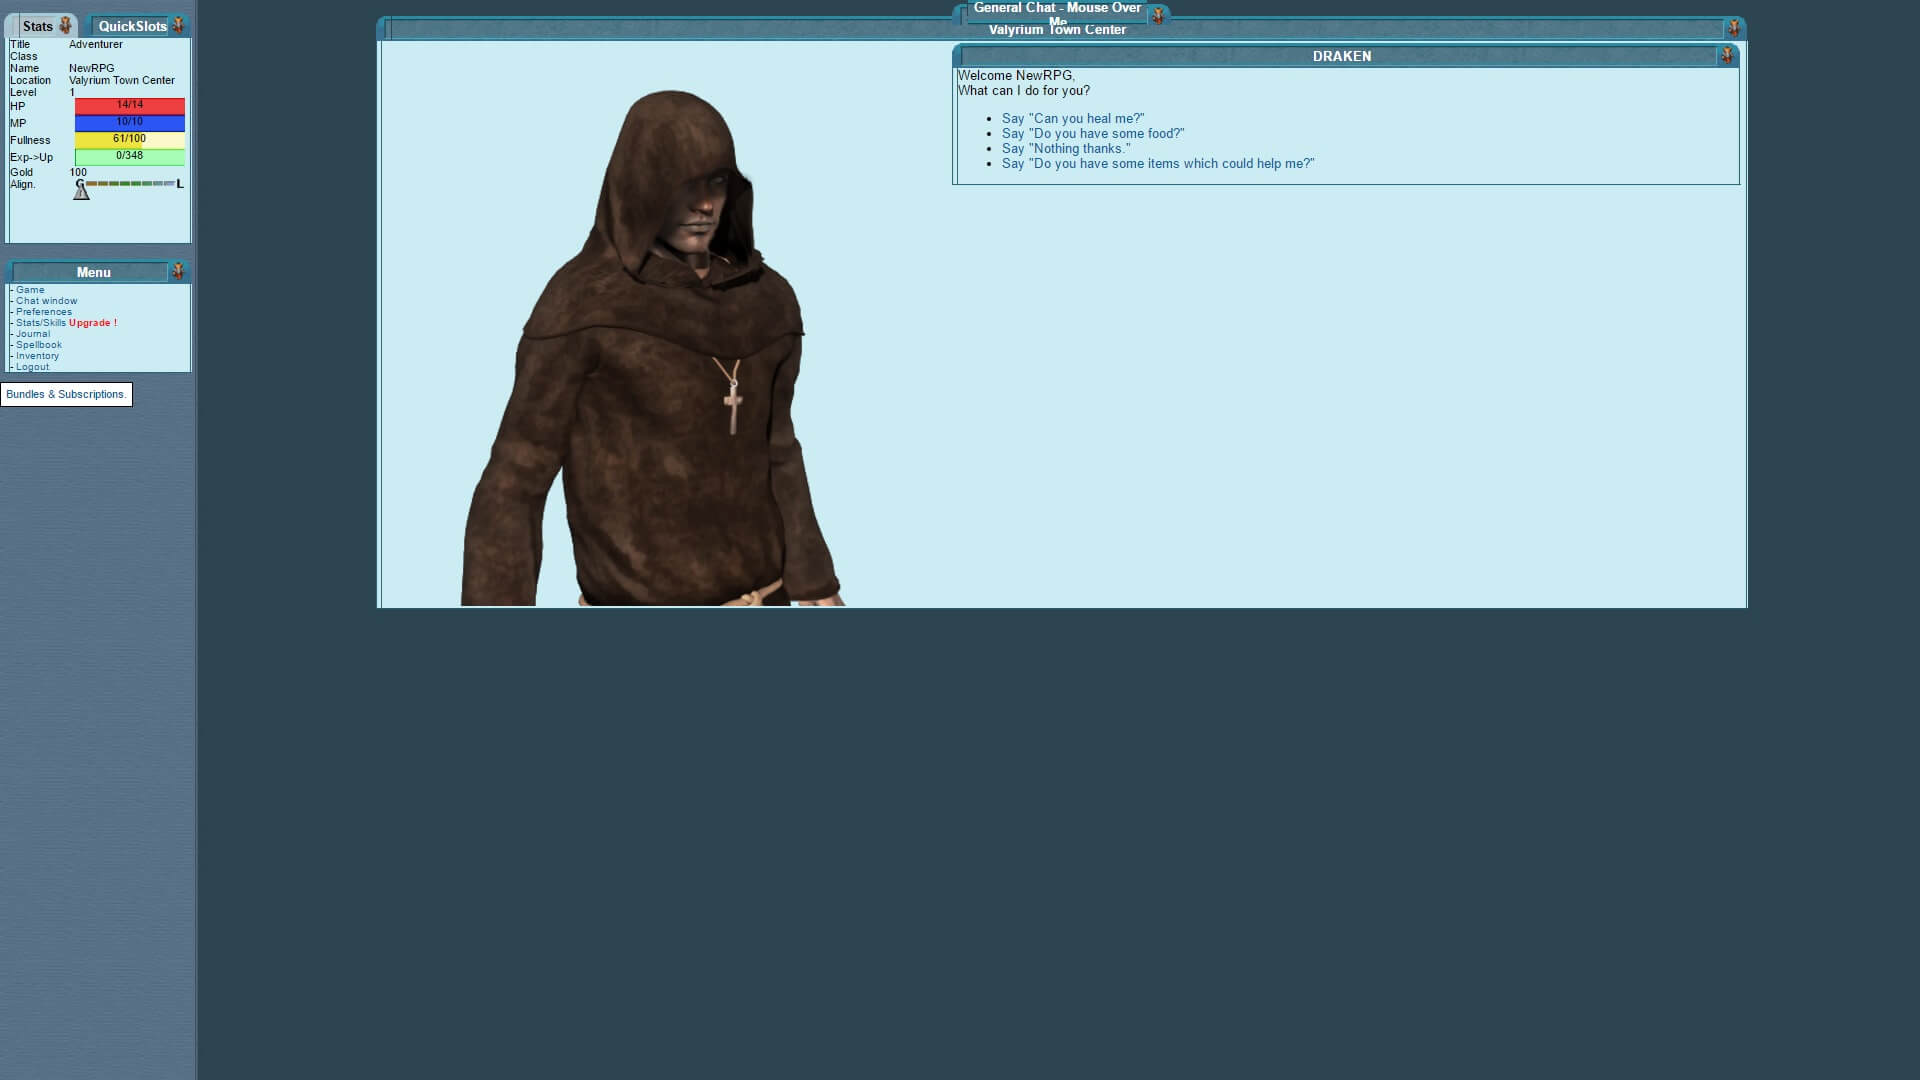The height and width of the screenshot is (1080, 1920).
Task: Click the alignment marker under the Align scale
Action: pyautogui.click(x=82, y=192)
